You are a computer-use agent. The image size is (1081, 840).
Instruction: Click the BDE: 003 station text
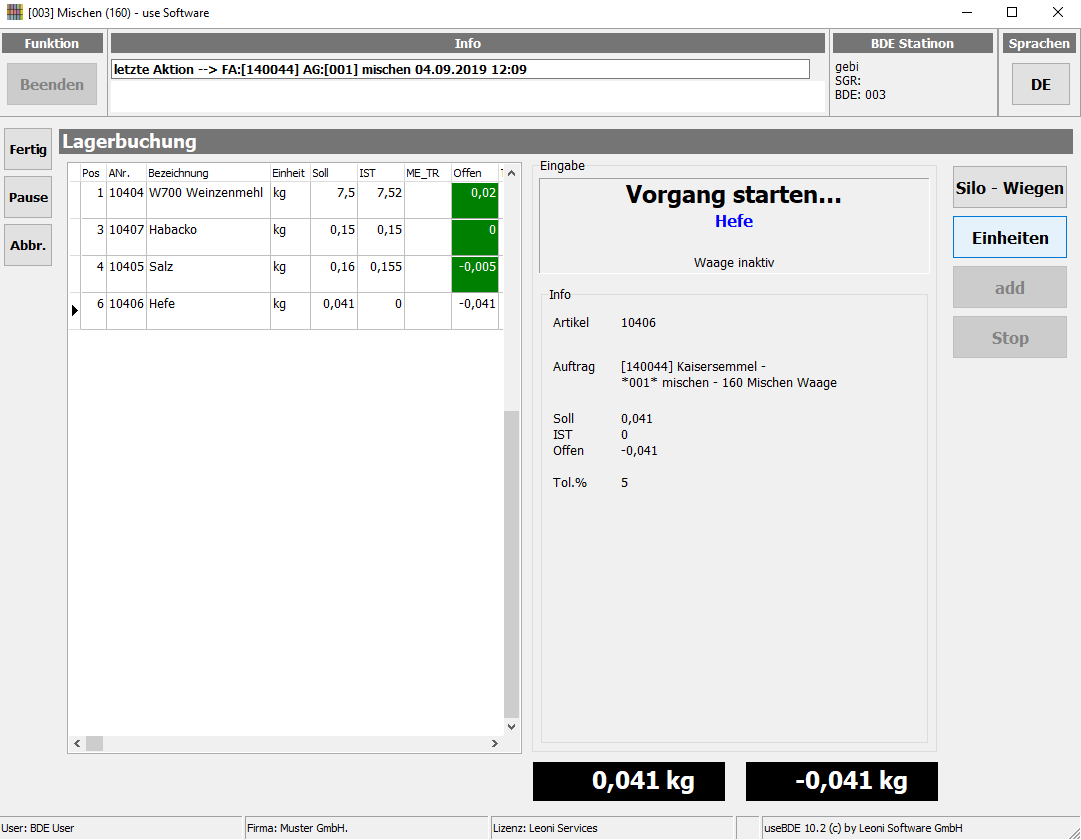point(860,95)
